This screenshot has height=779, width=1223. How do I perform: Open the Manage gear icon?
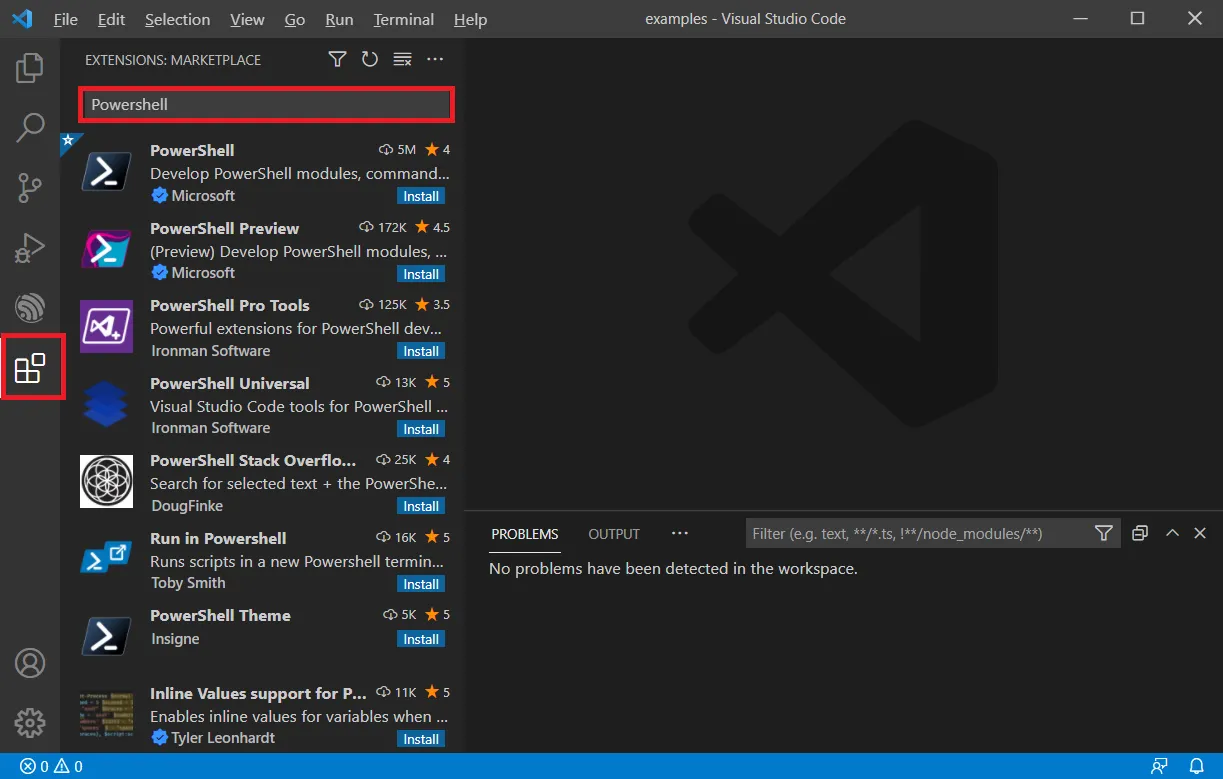coord(30,722)
